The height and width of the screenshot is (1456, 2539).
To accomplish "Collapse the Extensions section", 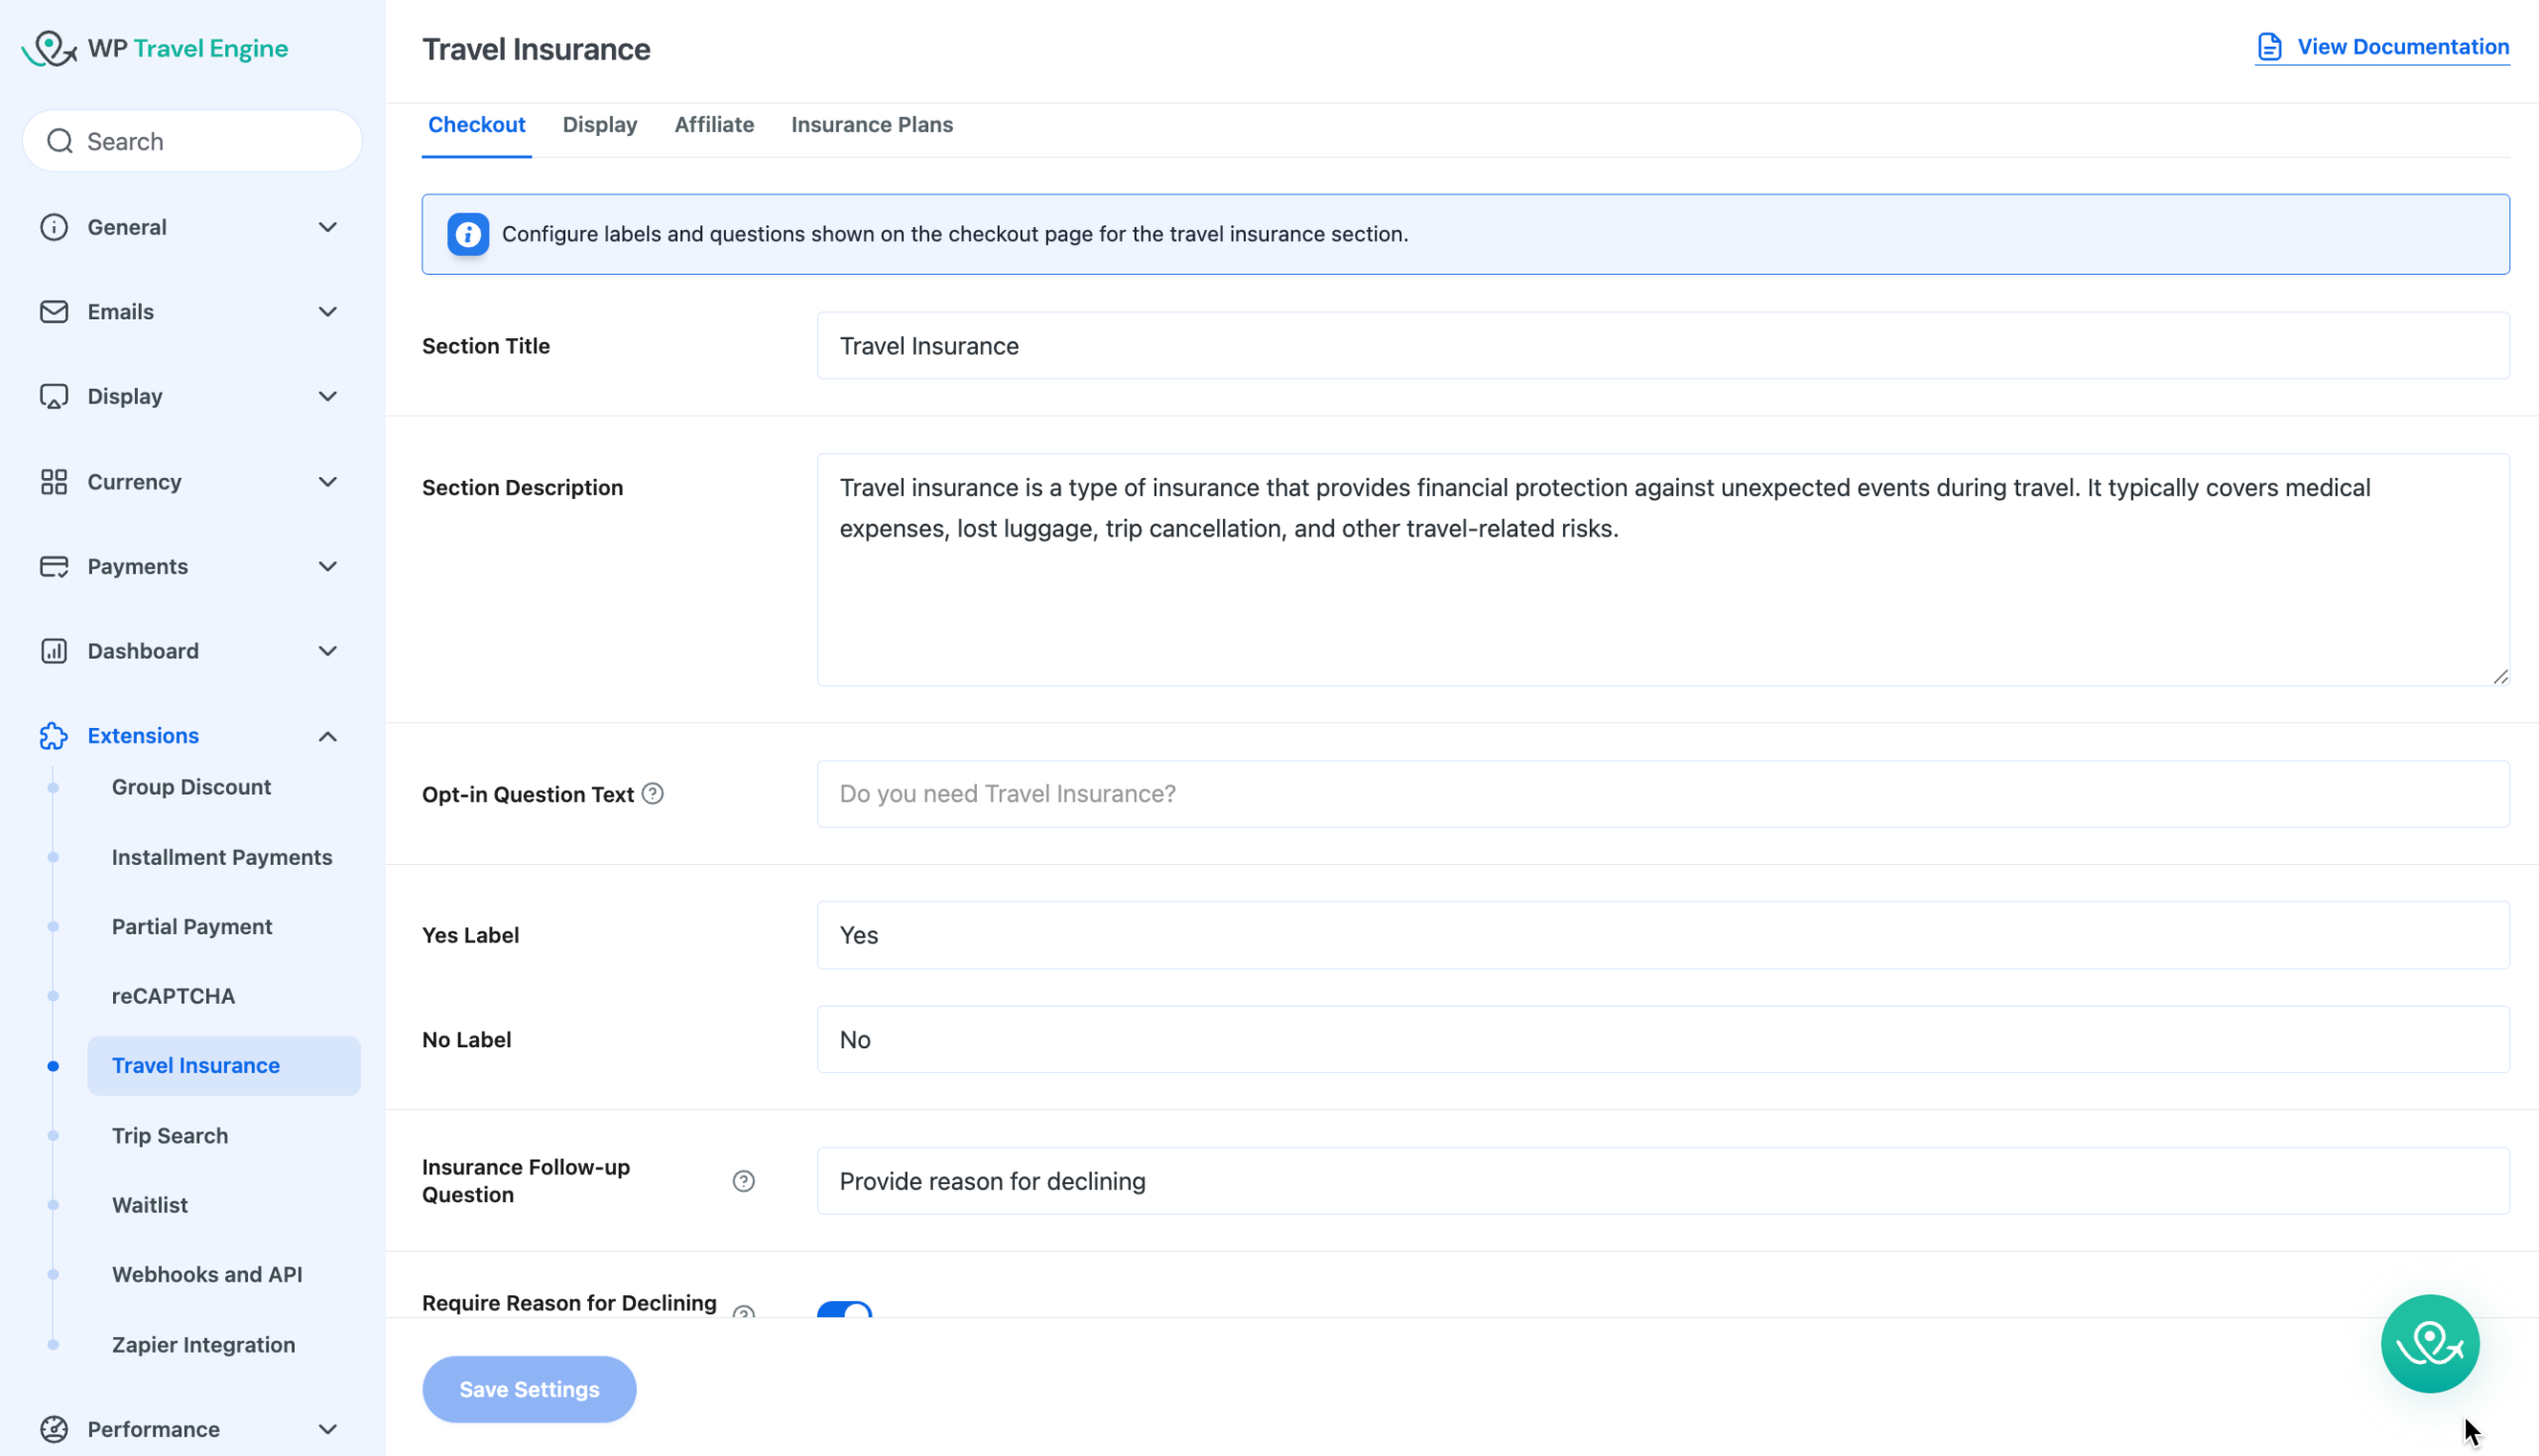I will pyautogui.click(x=327, y=736).
